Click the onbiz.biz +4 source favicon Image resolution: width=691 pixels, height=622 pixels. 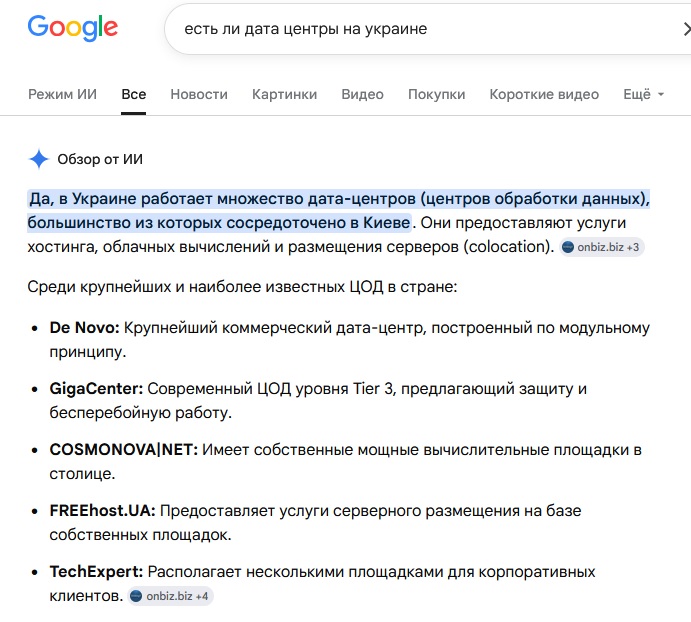tap(136, 596)
